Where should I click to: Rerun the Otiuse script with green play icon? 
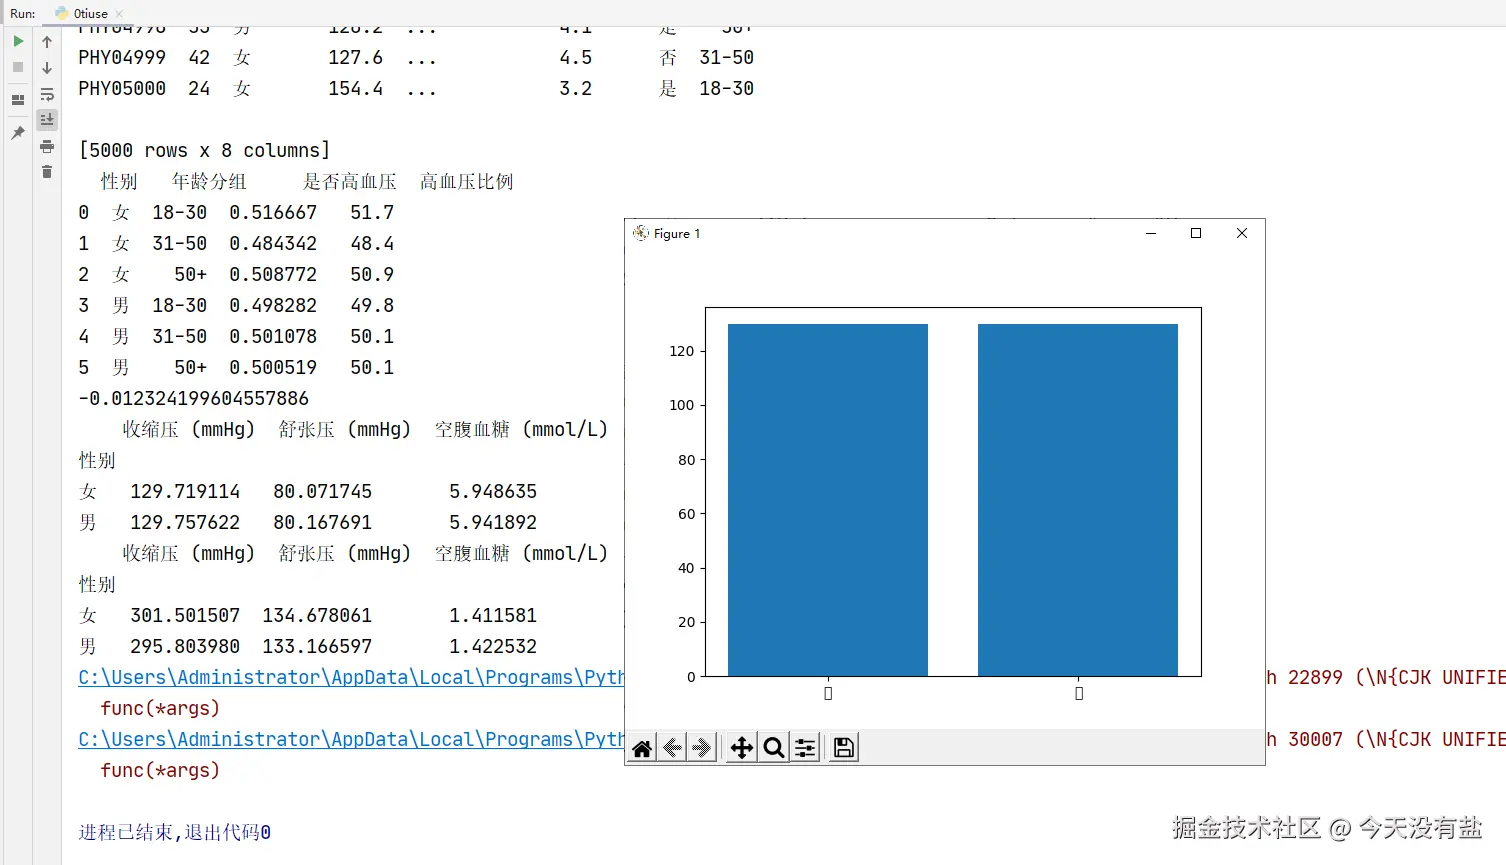(x=18, y=41)
